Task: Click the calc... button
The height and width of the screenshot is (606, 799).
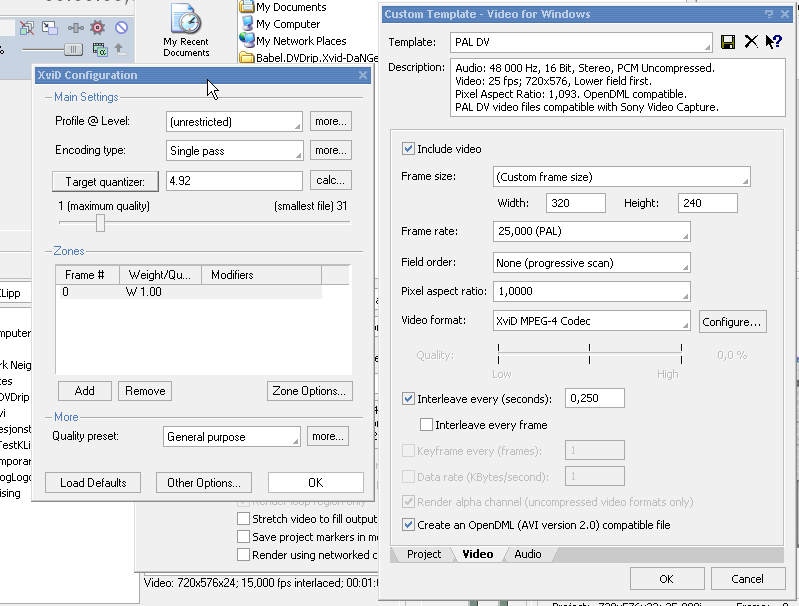Action: [x=331, y=180]
